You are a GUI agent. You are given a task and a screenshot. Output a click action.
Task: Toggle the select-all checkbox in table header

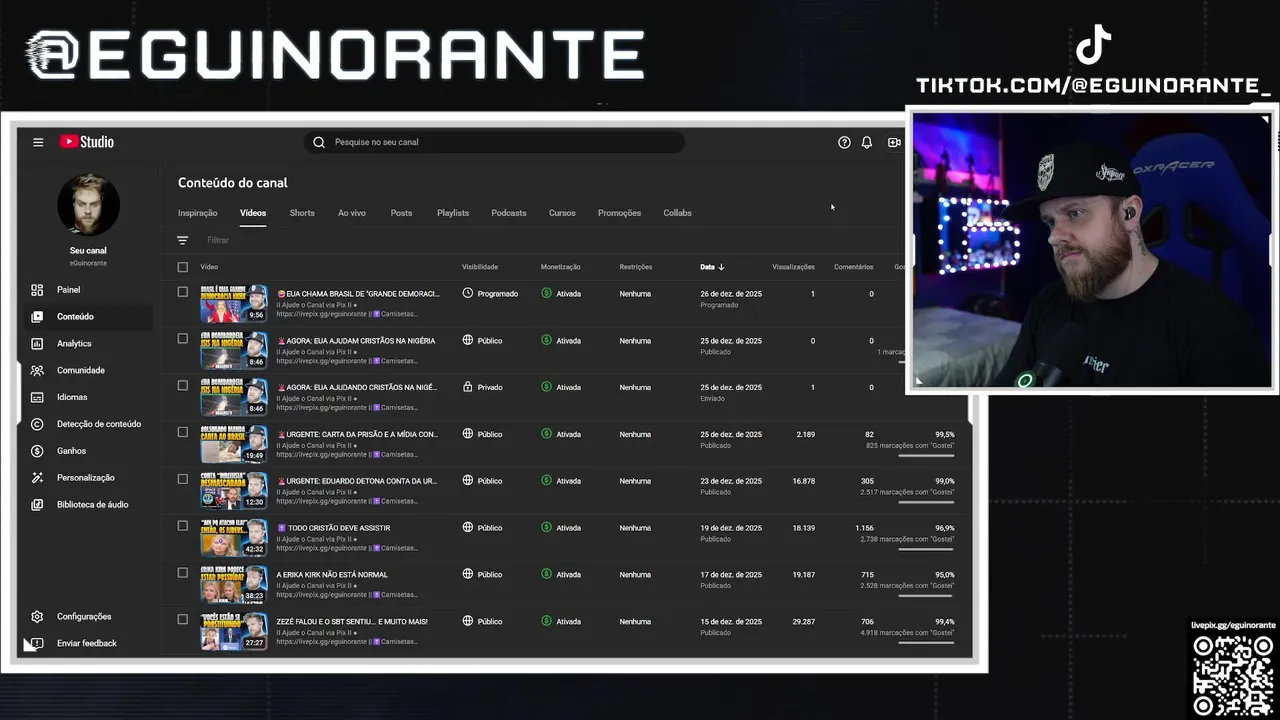182,267
